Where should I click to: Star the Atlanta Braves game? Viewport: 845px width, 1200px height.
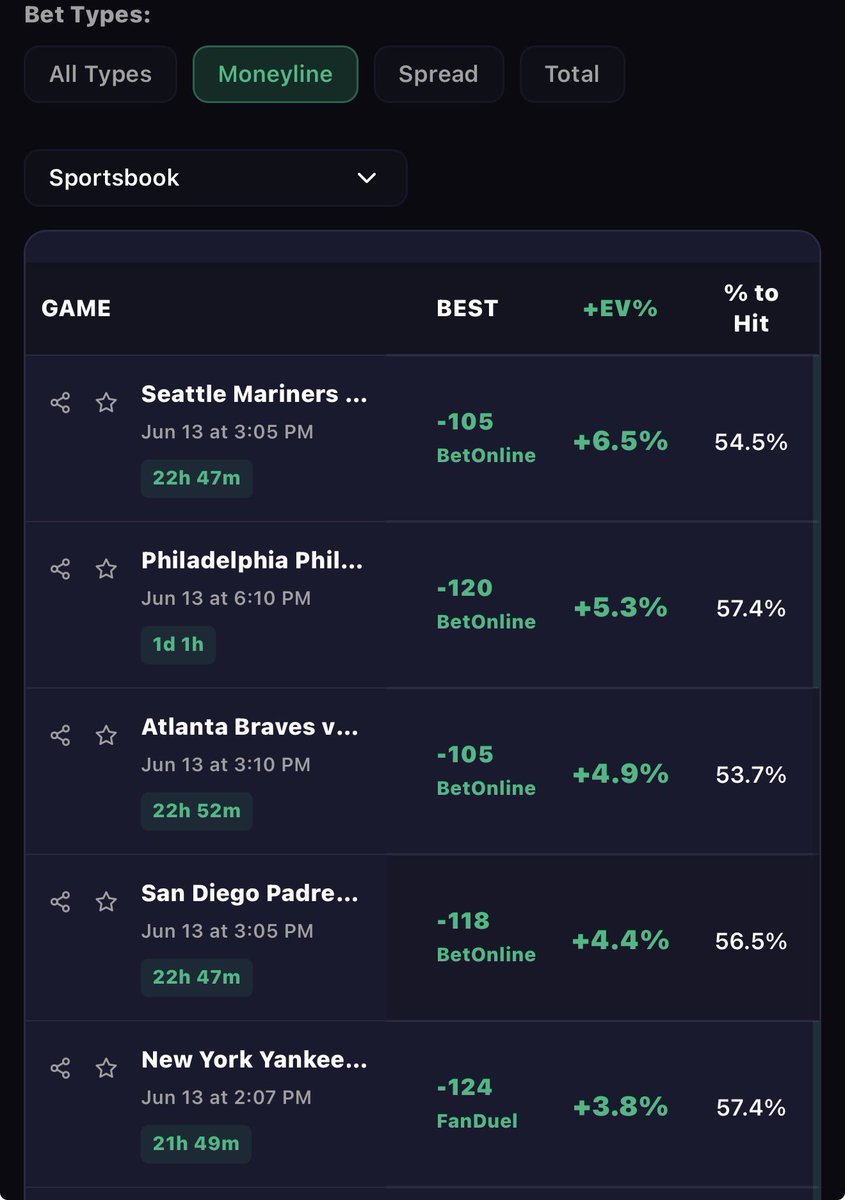106,735
